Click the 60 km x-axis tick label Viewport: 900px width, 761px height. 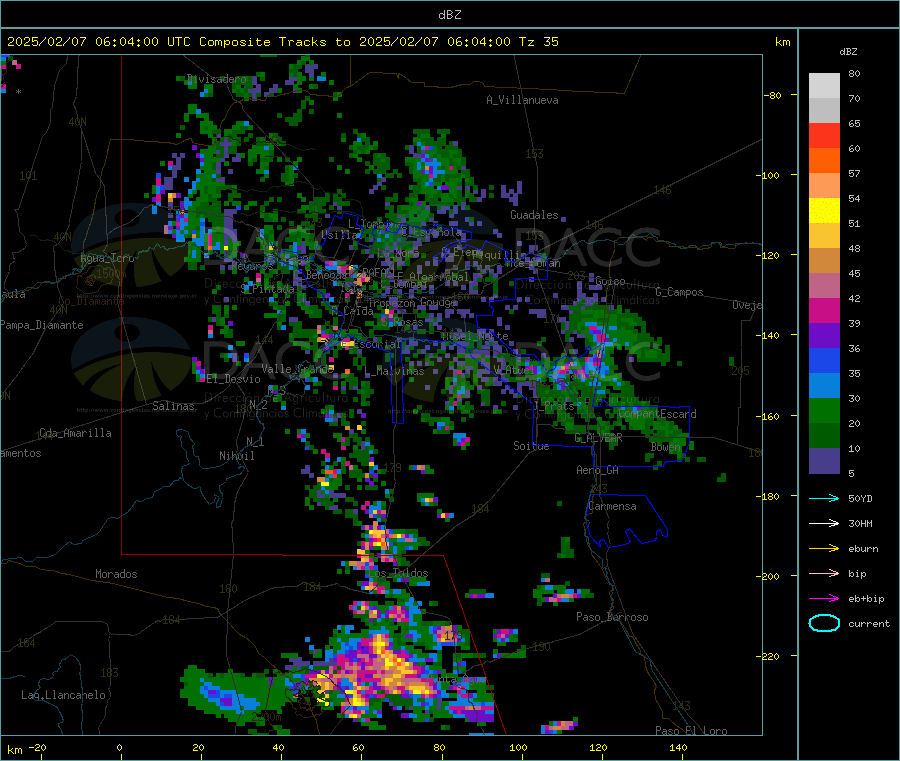(358, 747)
